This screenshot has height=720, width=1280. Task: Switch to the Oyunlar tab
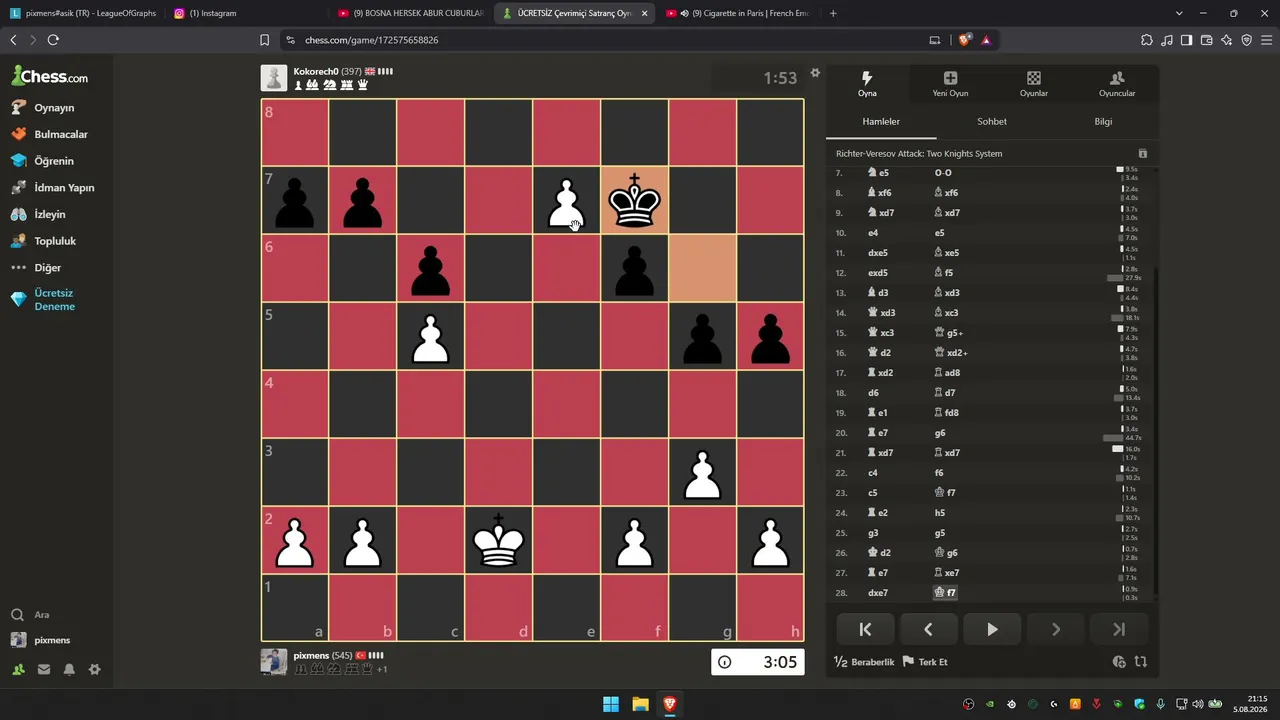pyautogui.click(x=1034, y=84)
